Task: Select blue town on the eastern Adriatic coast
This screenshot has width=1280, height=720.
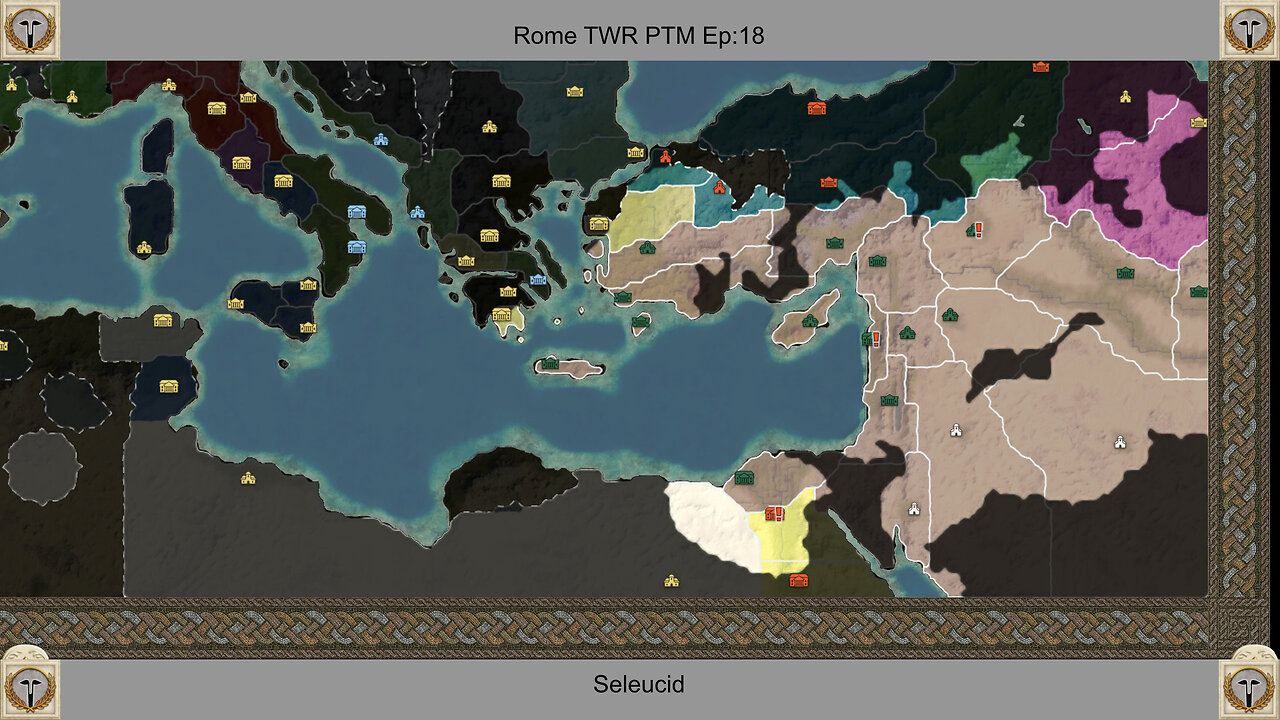Action: (x=381, y=139)
